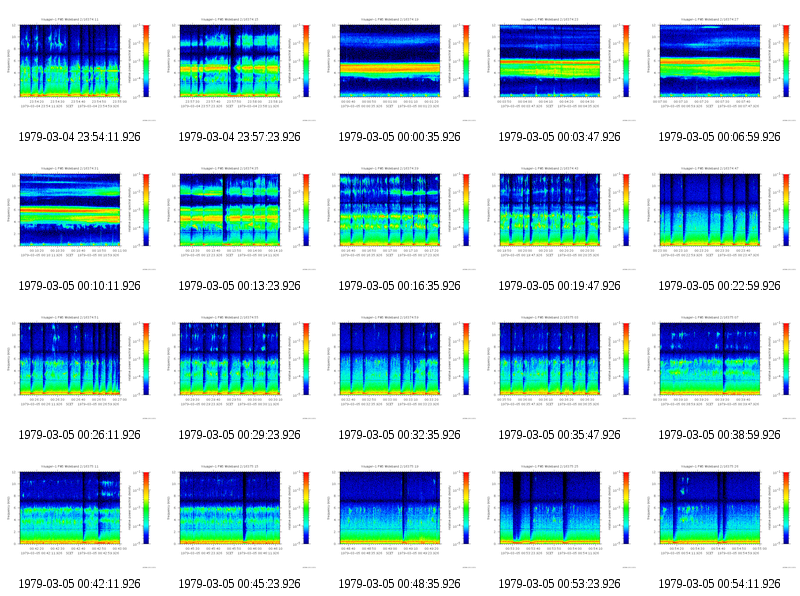This screenshot has width=800, height=596.
Task: Click the caption text 1979-03-05 00:13:23.926
Action: pyautogui.click(x=240, y=286)
